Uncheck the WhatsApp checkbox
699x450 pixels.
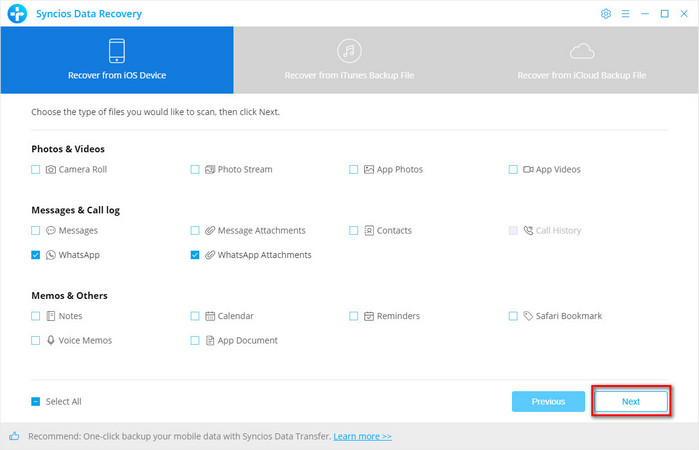pos(36,255)
